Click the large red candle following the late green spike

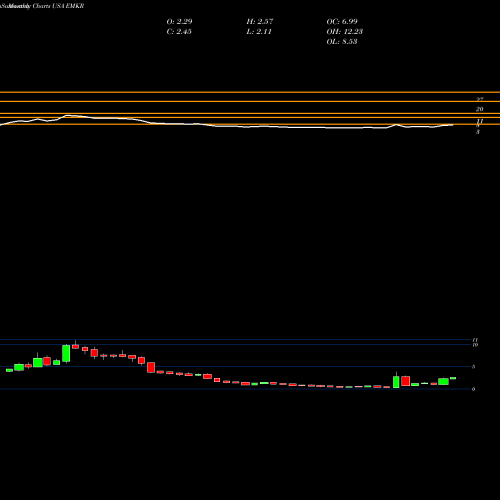[x=406, y=381]
